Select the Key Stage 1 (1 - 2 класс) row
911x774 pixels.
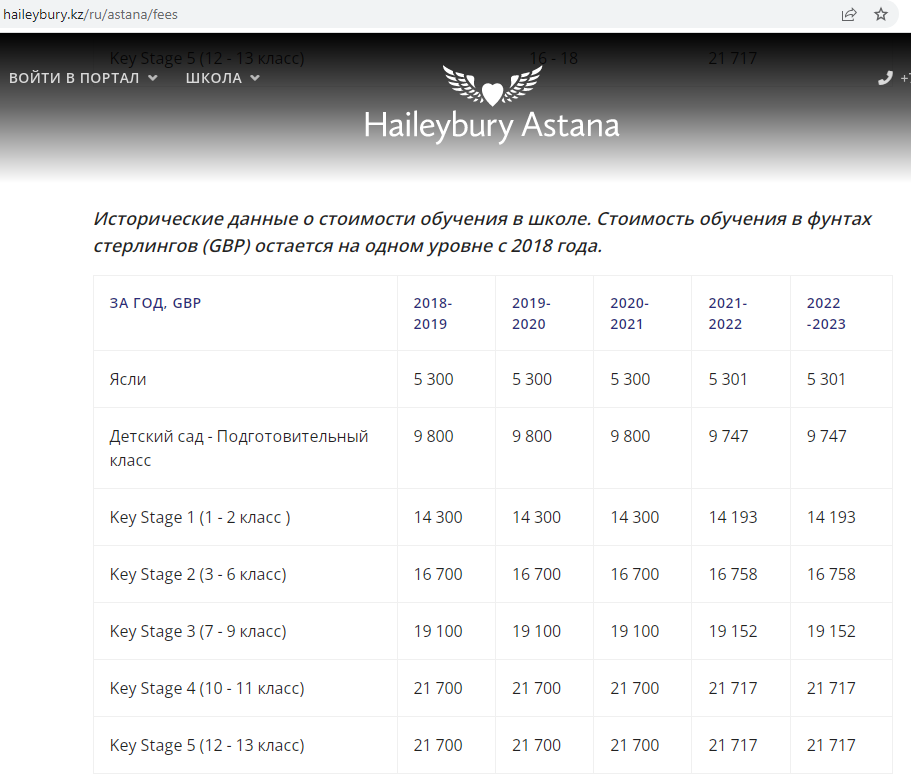click(x=200, y=517)
